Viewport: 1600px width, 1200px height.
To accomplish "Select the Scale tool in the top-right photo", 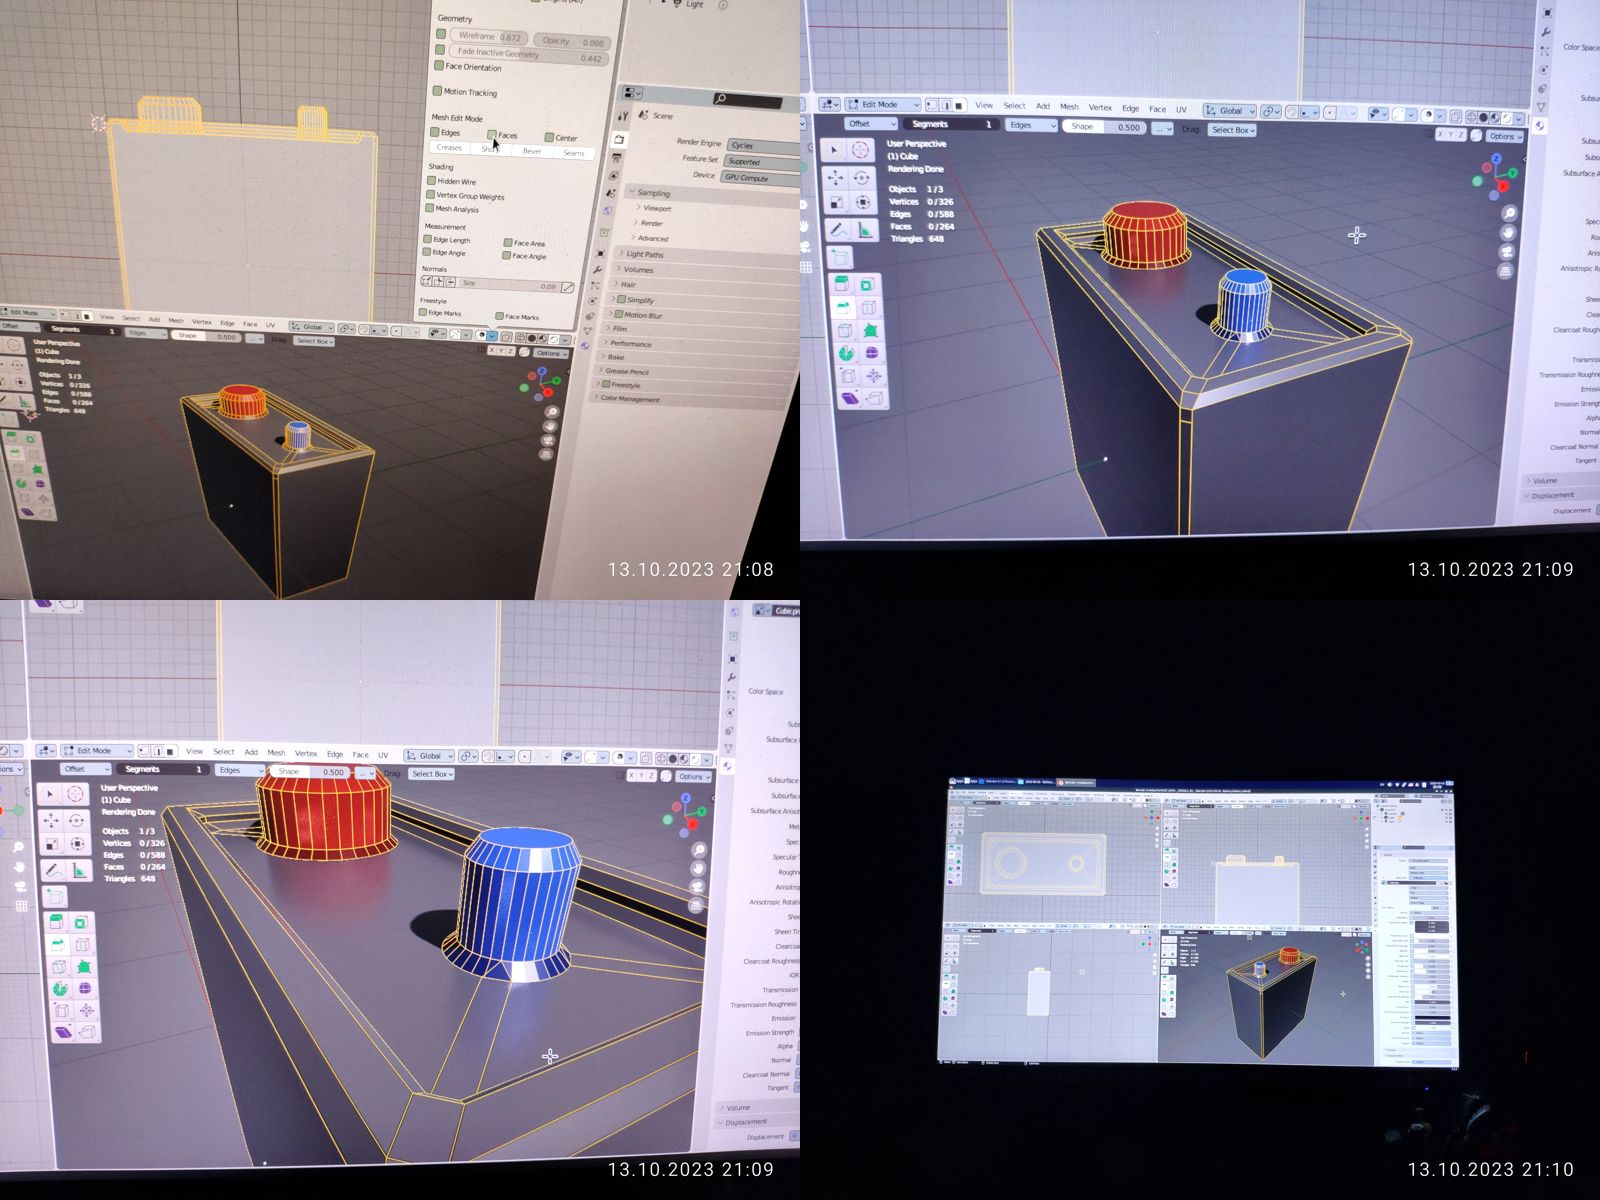I will point(835,203).
